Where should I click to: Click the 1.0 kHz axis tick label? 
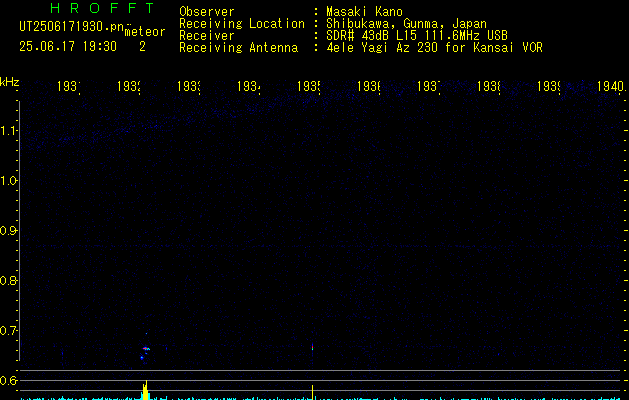(8, 181)
